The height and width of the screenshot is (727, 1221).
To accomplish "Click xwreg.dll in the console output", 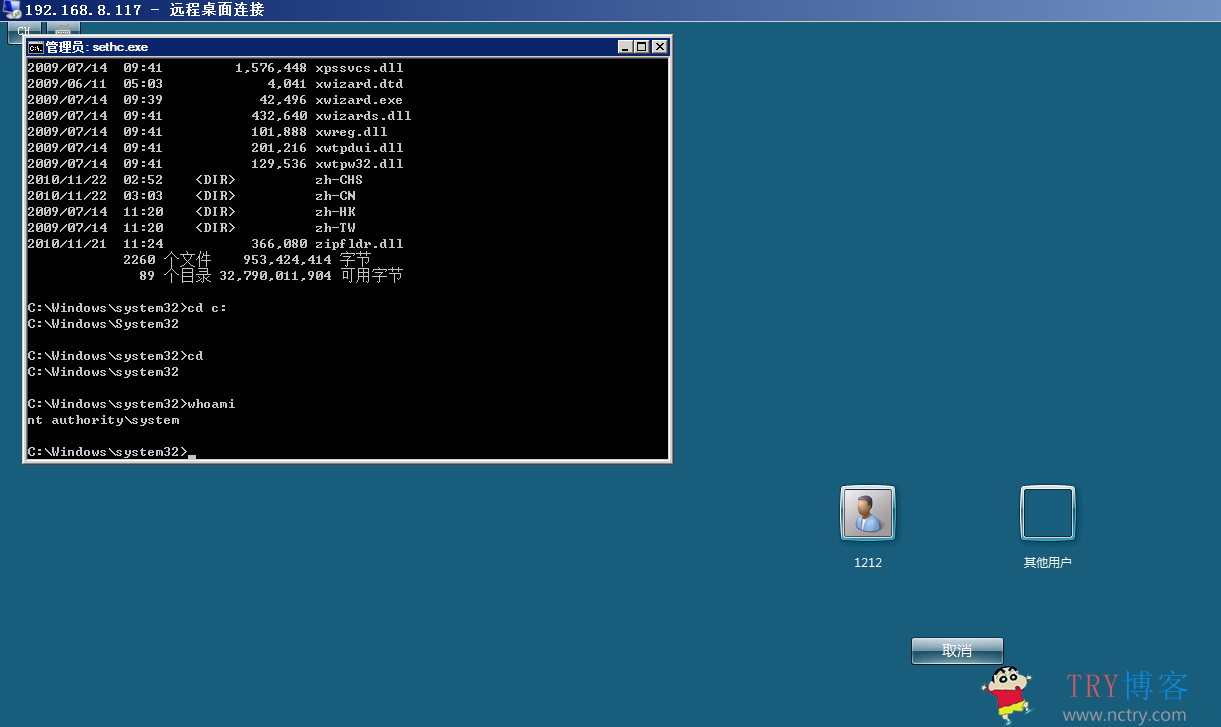I will tap(351, 132).
